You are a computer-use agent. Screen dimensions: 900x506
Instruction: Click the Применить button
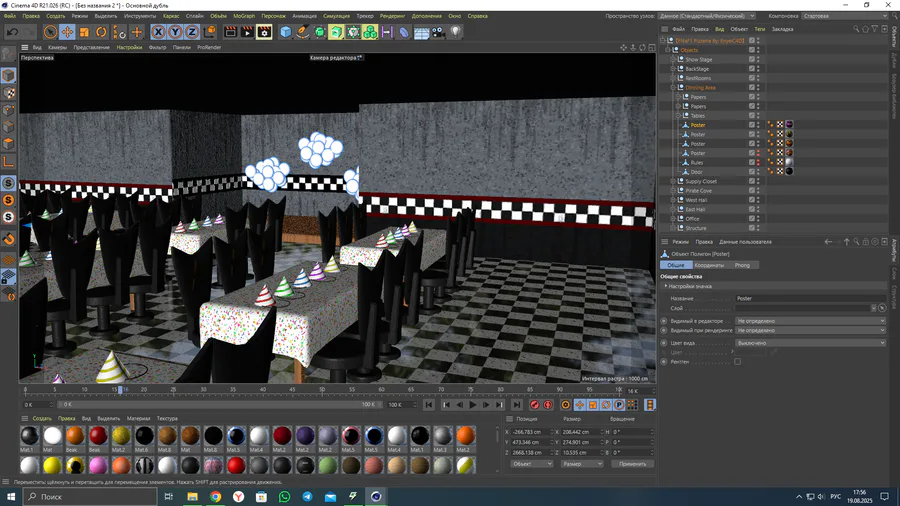(x=633, y=464)
